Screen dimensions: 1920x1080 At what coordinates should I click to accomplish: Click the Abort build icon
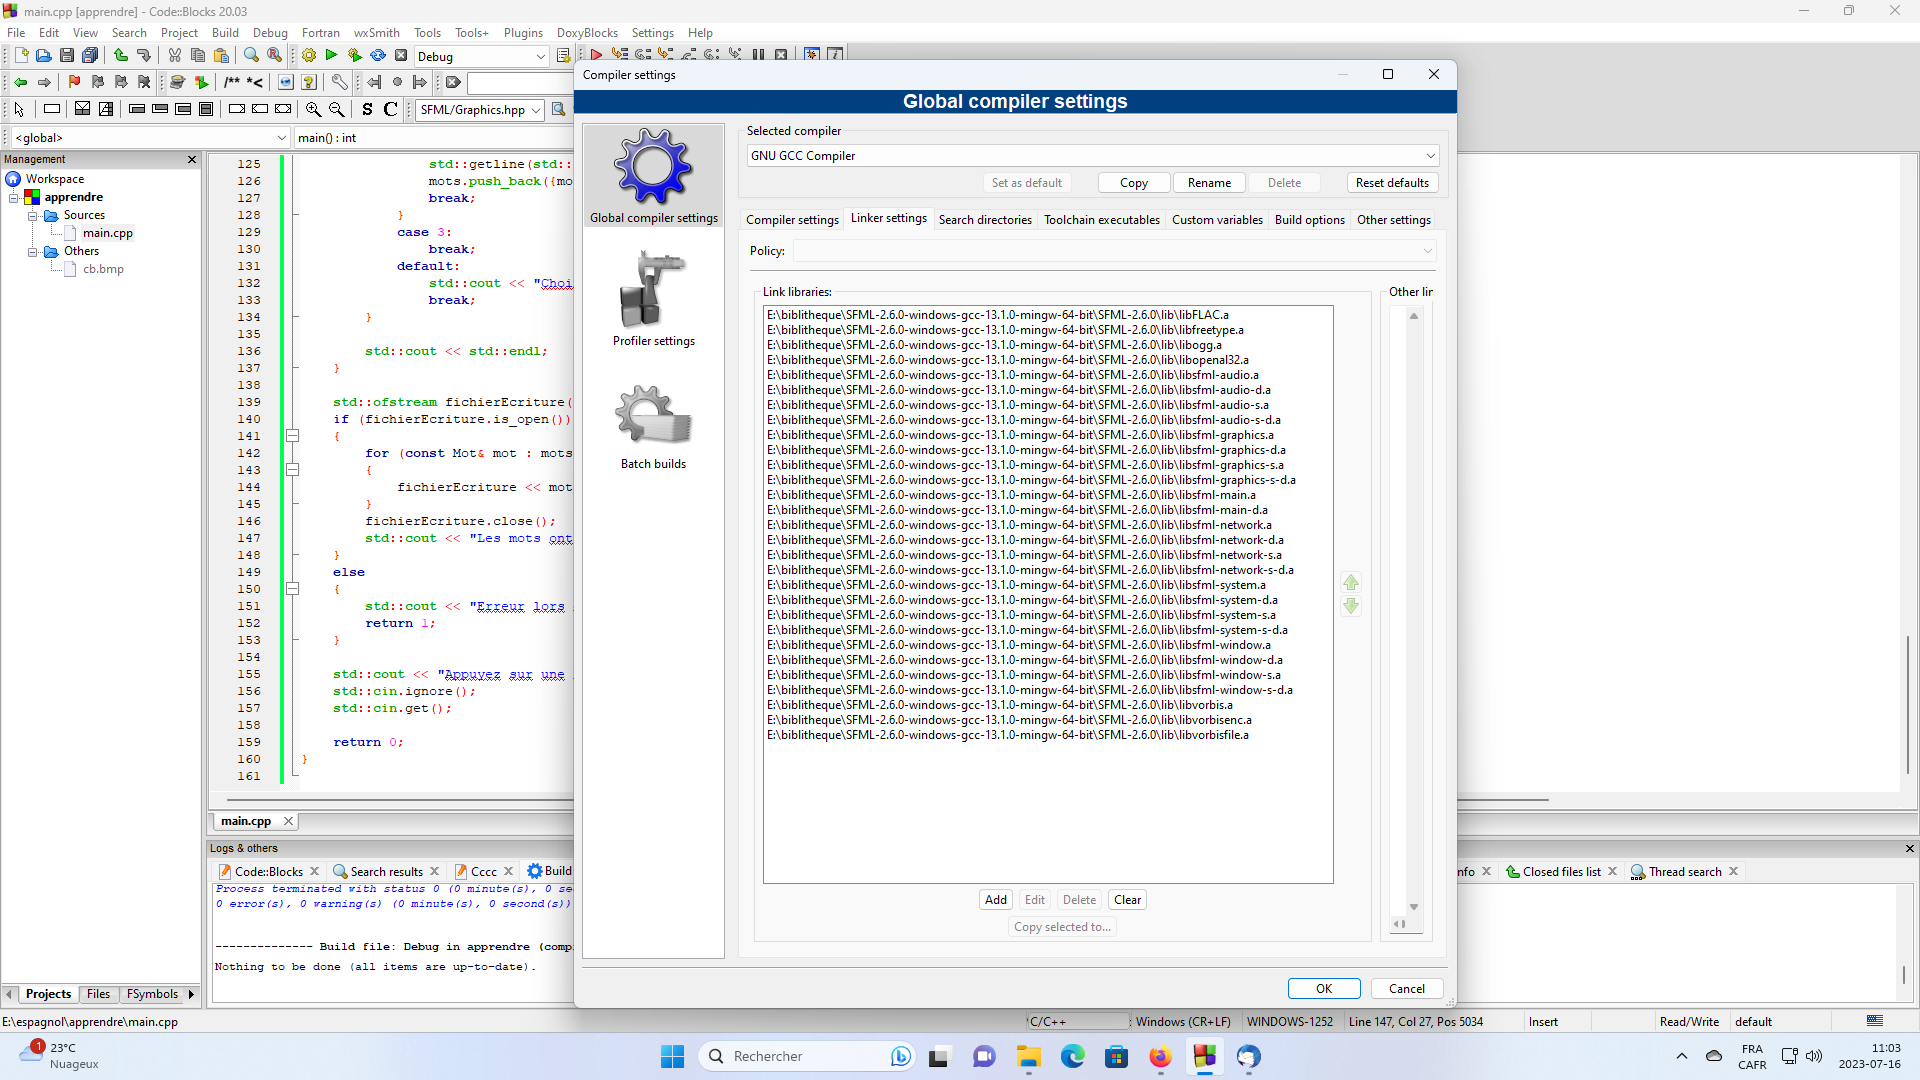(401, 56)
